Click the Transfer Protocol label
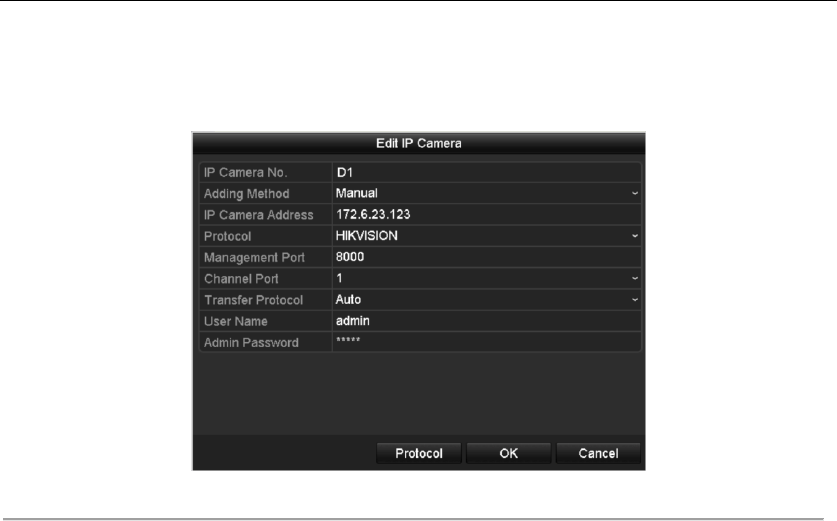Image resolution: width=837 pixels, height=521 pixels. 254,300
